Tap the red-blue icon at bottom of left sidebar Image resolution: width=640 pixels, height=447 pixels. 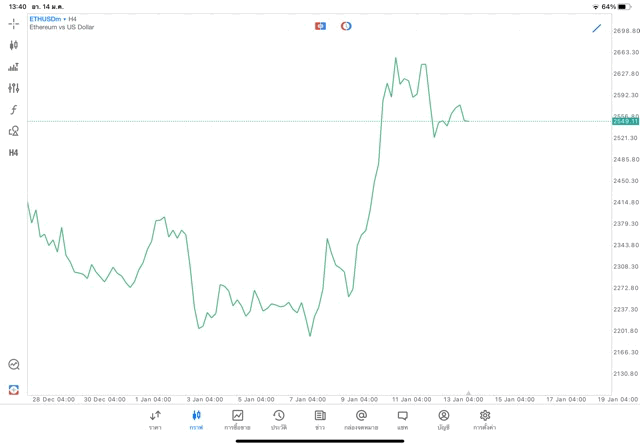(14, 389)
